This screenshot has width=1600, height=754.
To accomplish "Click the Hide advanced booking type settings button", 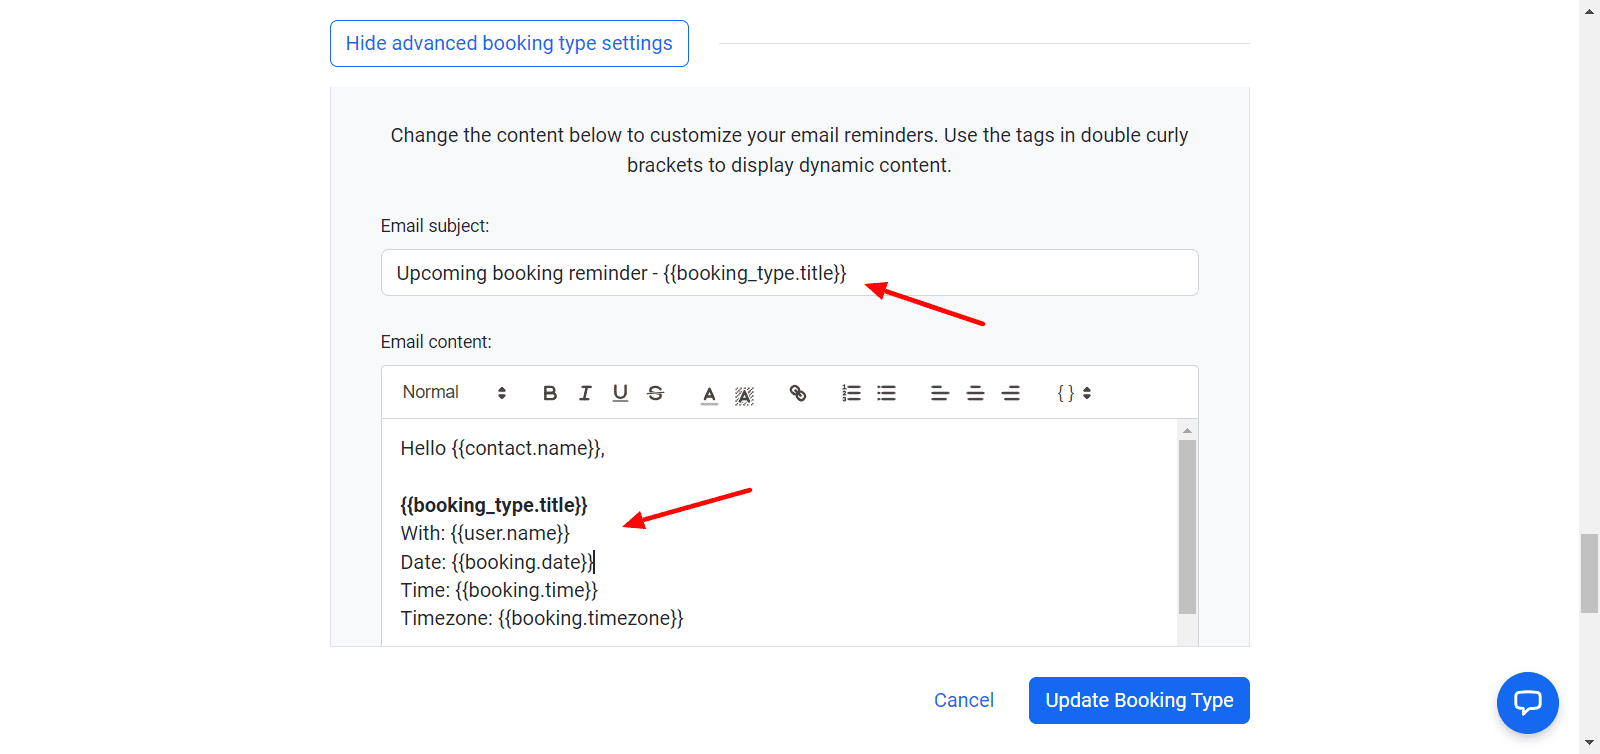I will tap(509, 43).
